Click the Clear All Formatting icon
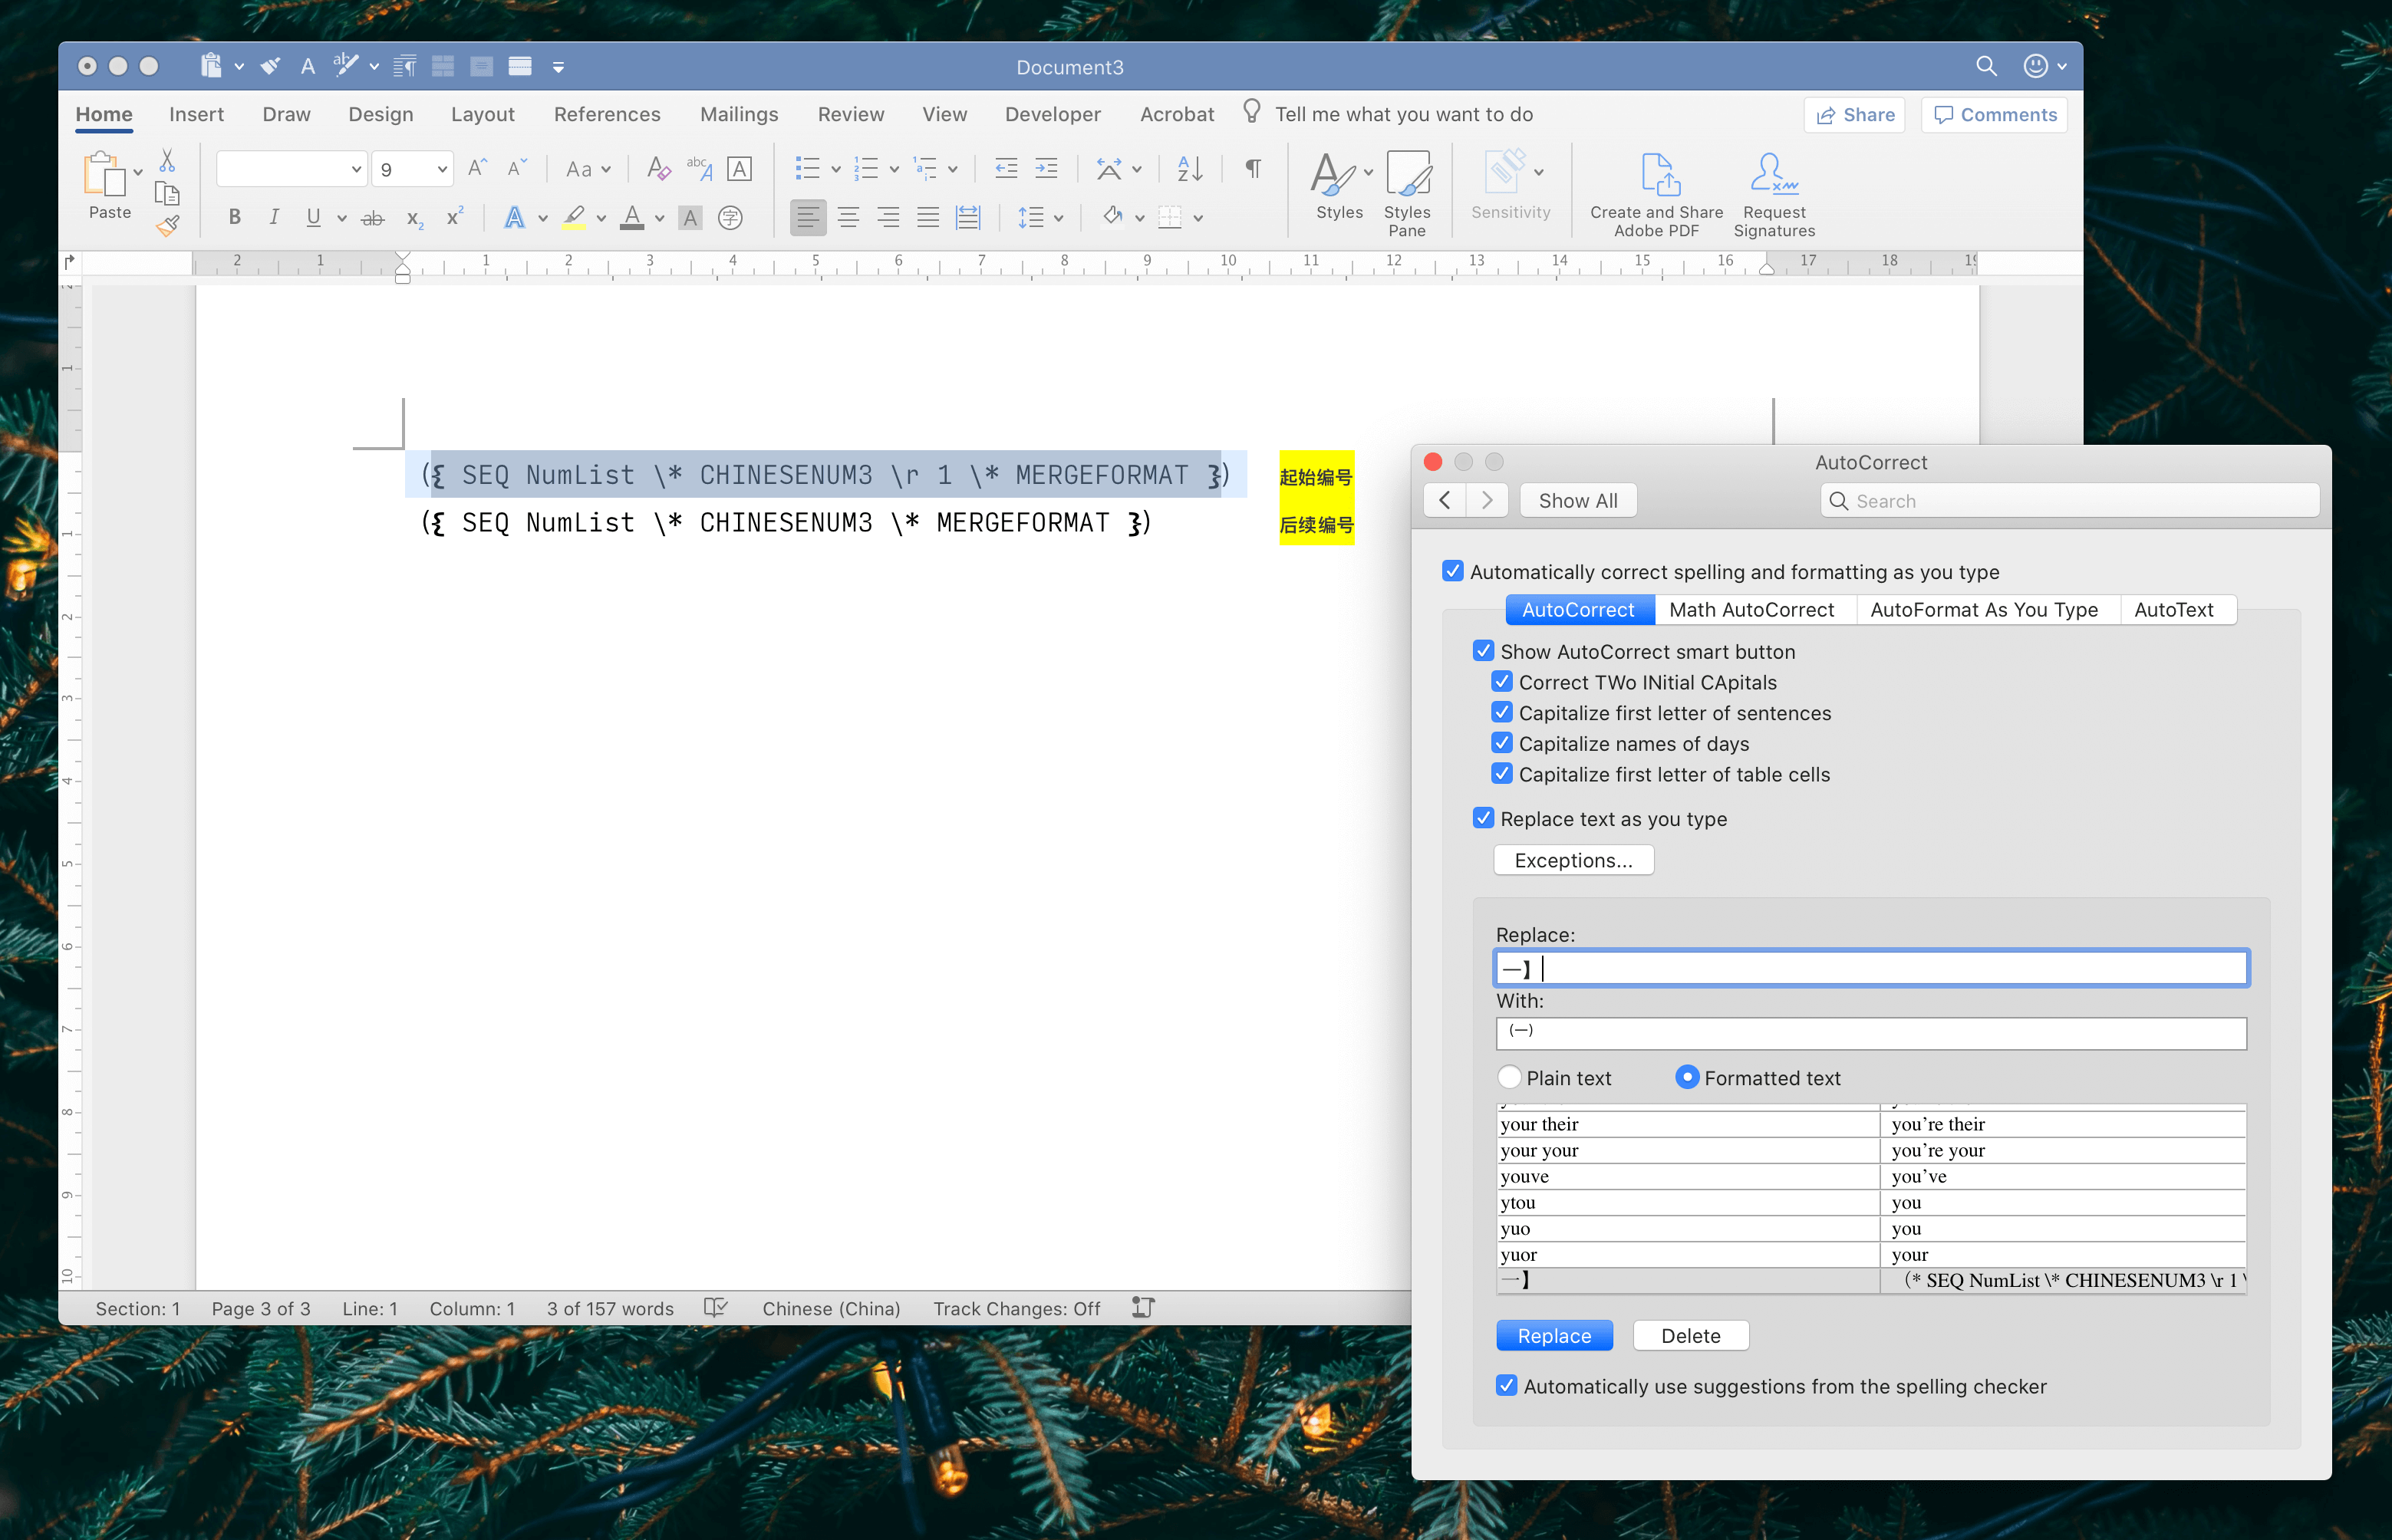2392x1540 pixels. click(658, 169)
